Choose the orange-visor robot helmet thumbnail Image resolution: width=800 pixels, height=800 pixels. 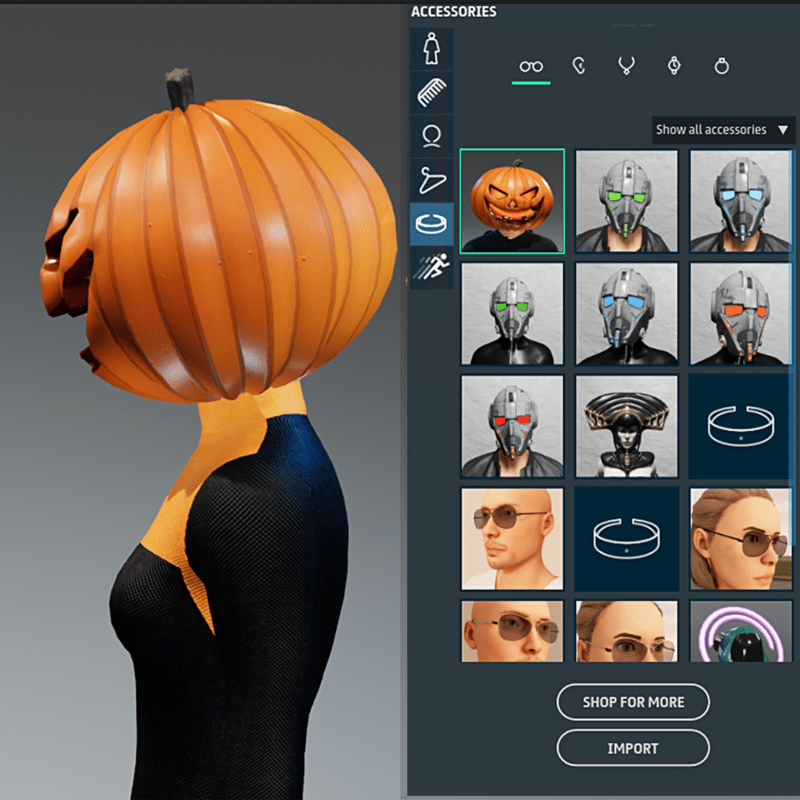[x=741, y=314]
